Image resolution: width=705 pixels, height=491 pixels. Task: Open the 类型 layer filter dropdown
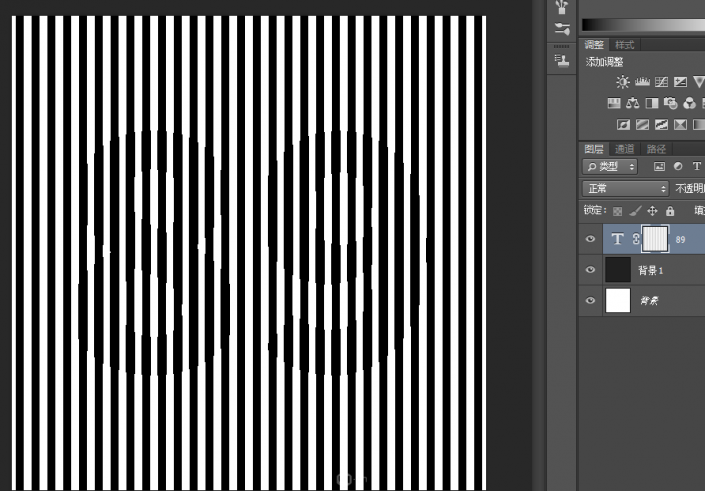click(610, 167)
